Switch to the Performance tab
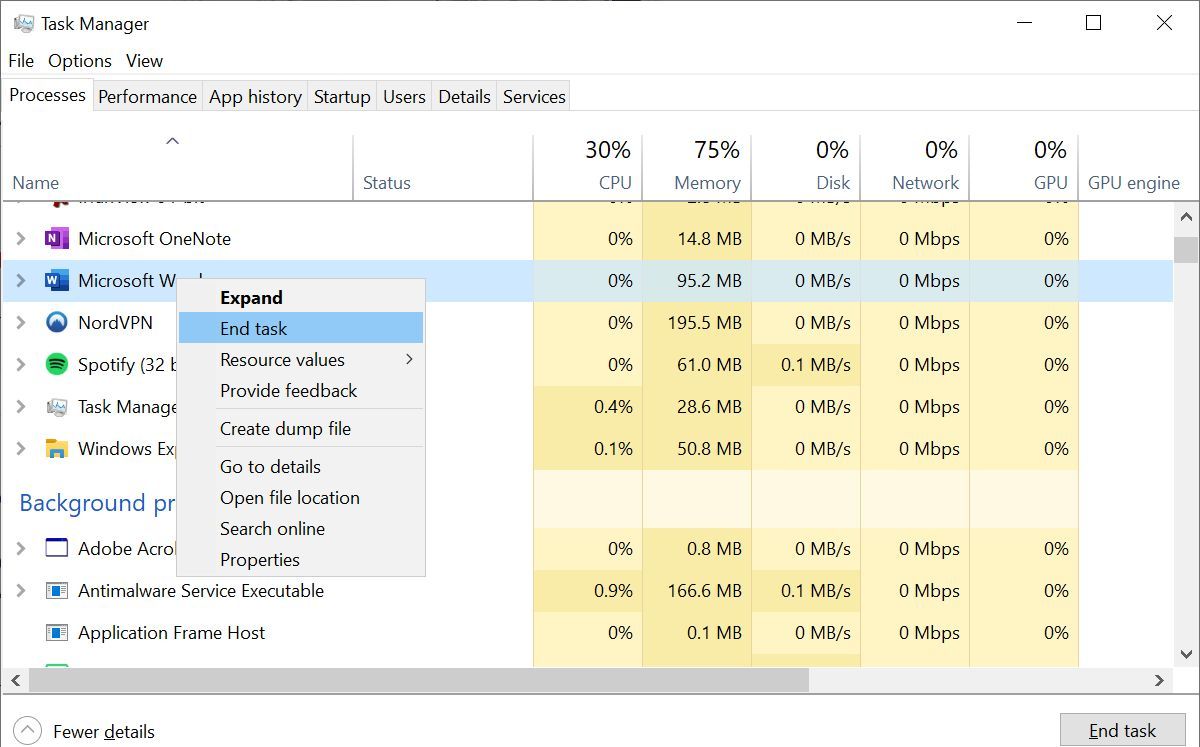Viewport: 1200px width, 747px height. pos(147,96)
